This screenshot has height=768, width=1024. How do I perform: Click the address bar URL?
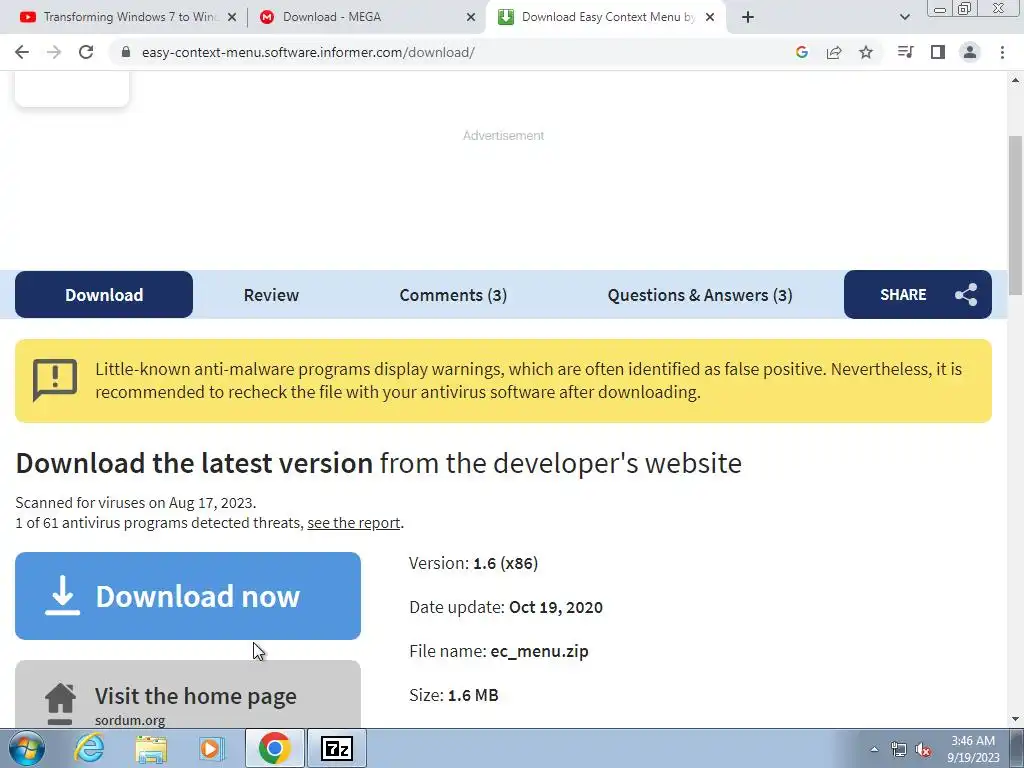tap(308, 52)
